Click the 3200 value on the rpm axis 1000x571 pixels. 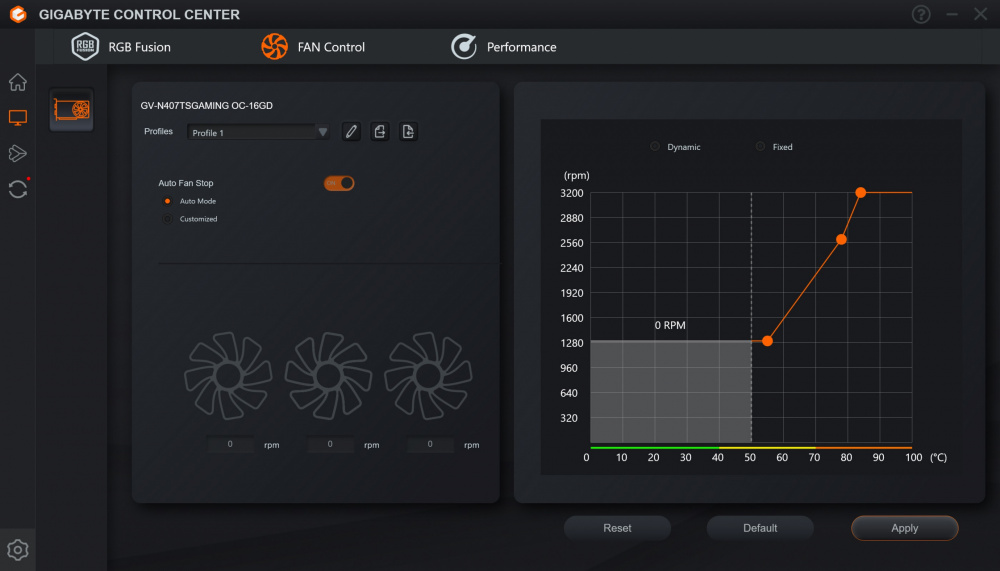(571, 193)
